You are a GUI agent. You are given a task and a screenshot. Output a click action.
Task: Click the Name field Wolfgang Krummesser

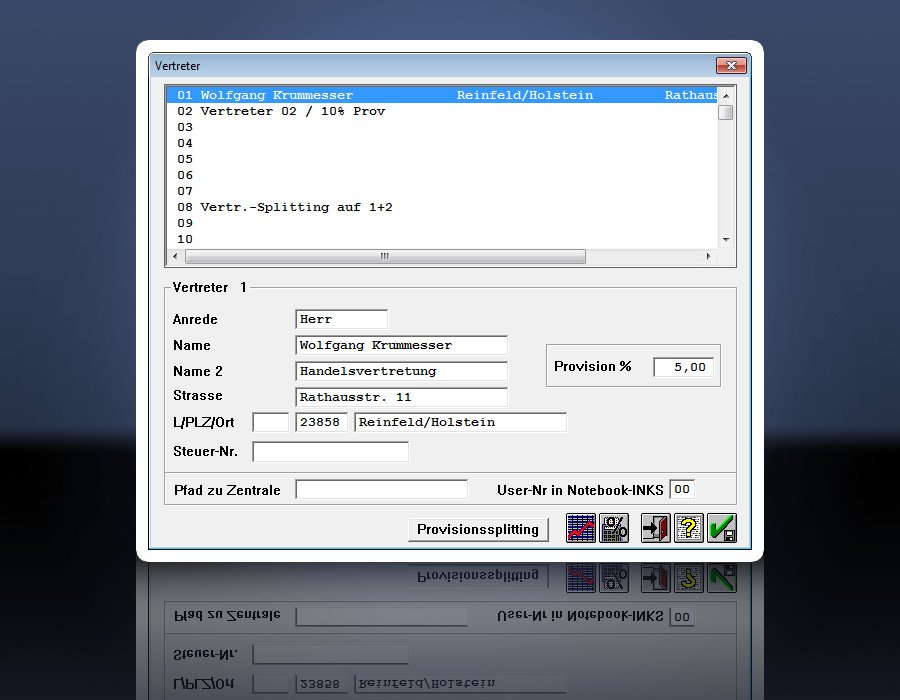point(401,345)
